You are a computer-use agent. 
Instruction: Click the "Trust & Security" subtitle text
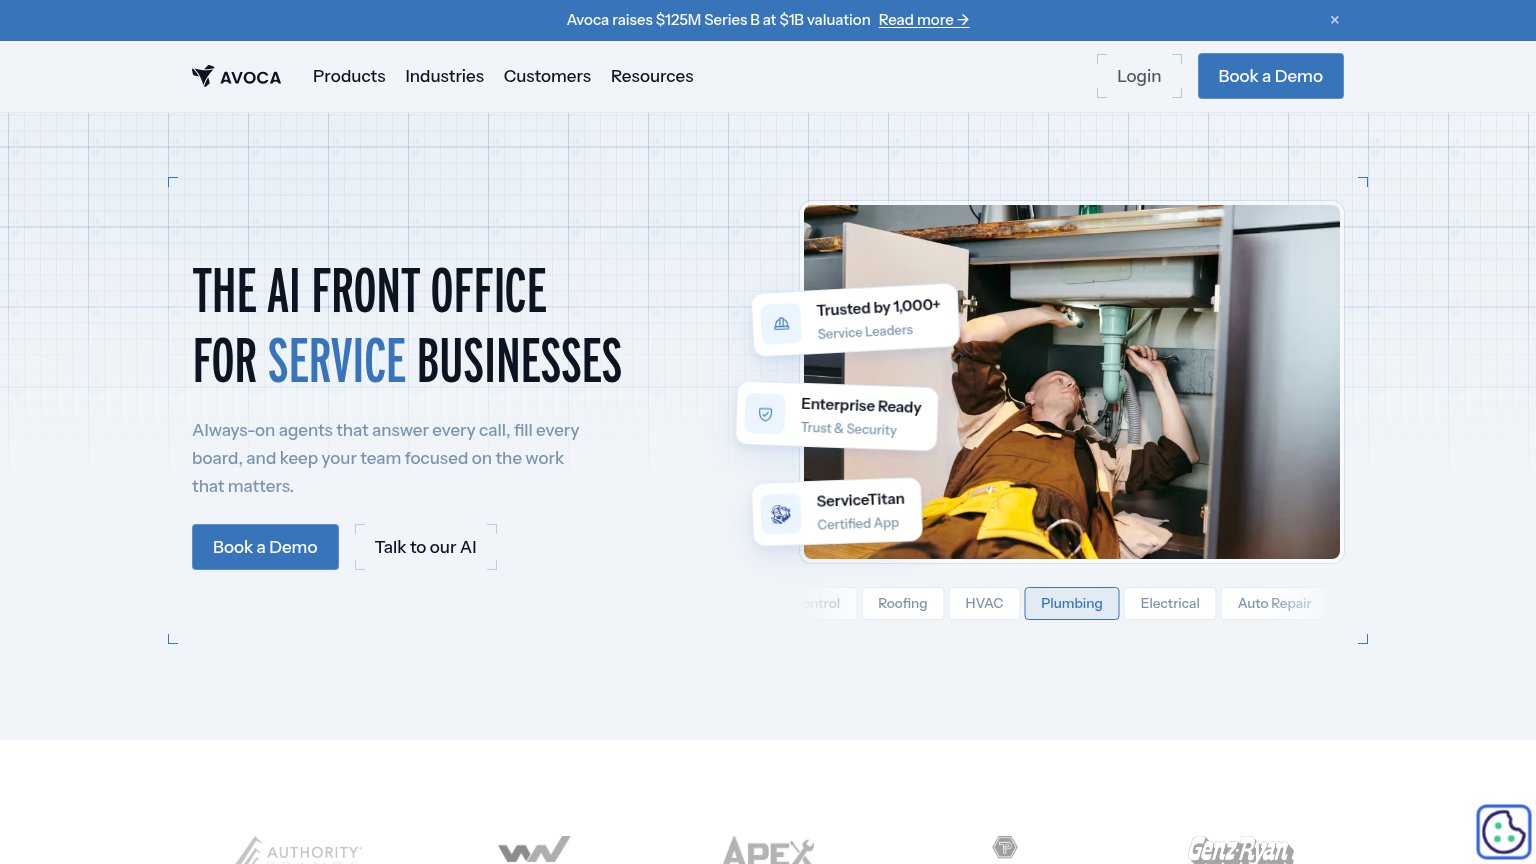[x=849, y=428]
